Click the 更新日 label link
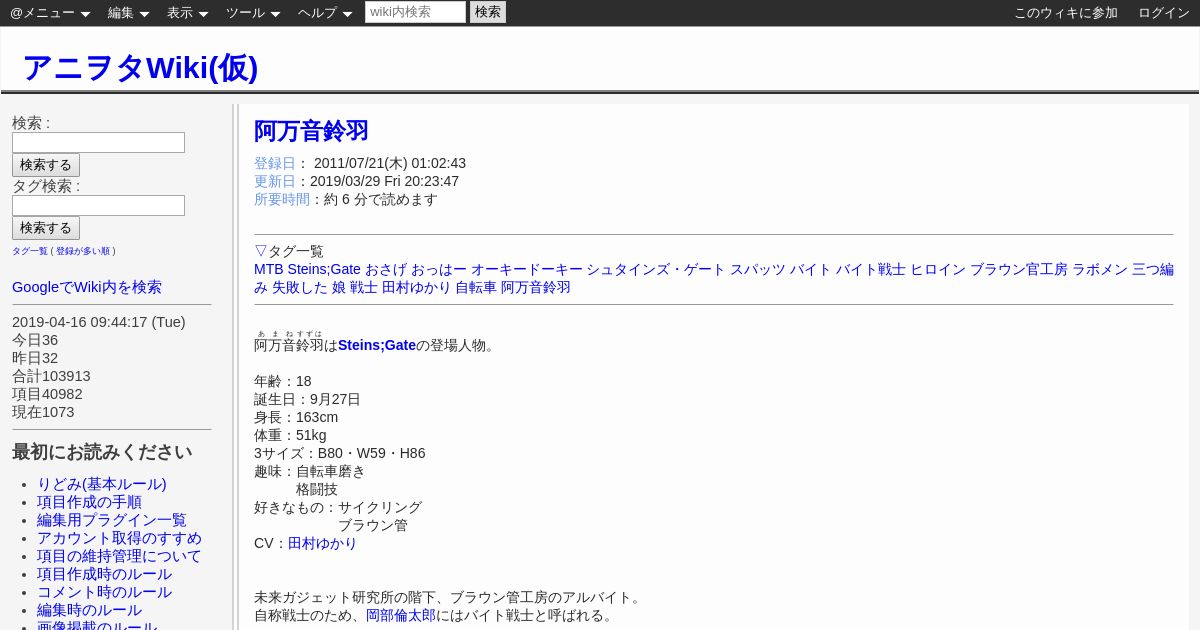 (x=275, y=181)
